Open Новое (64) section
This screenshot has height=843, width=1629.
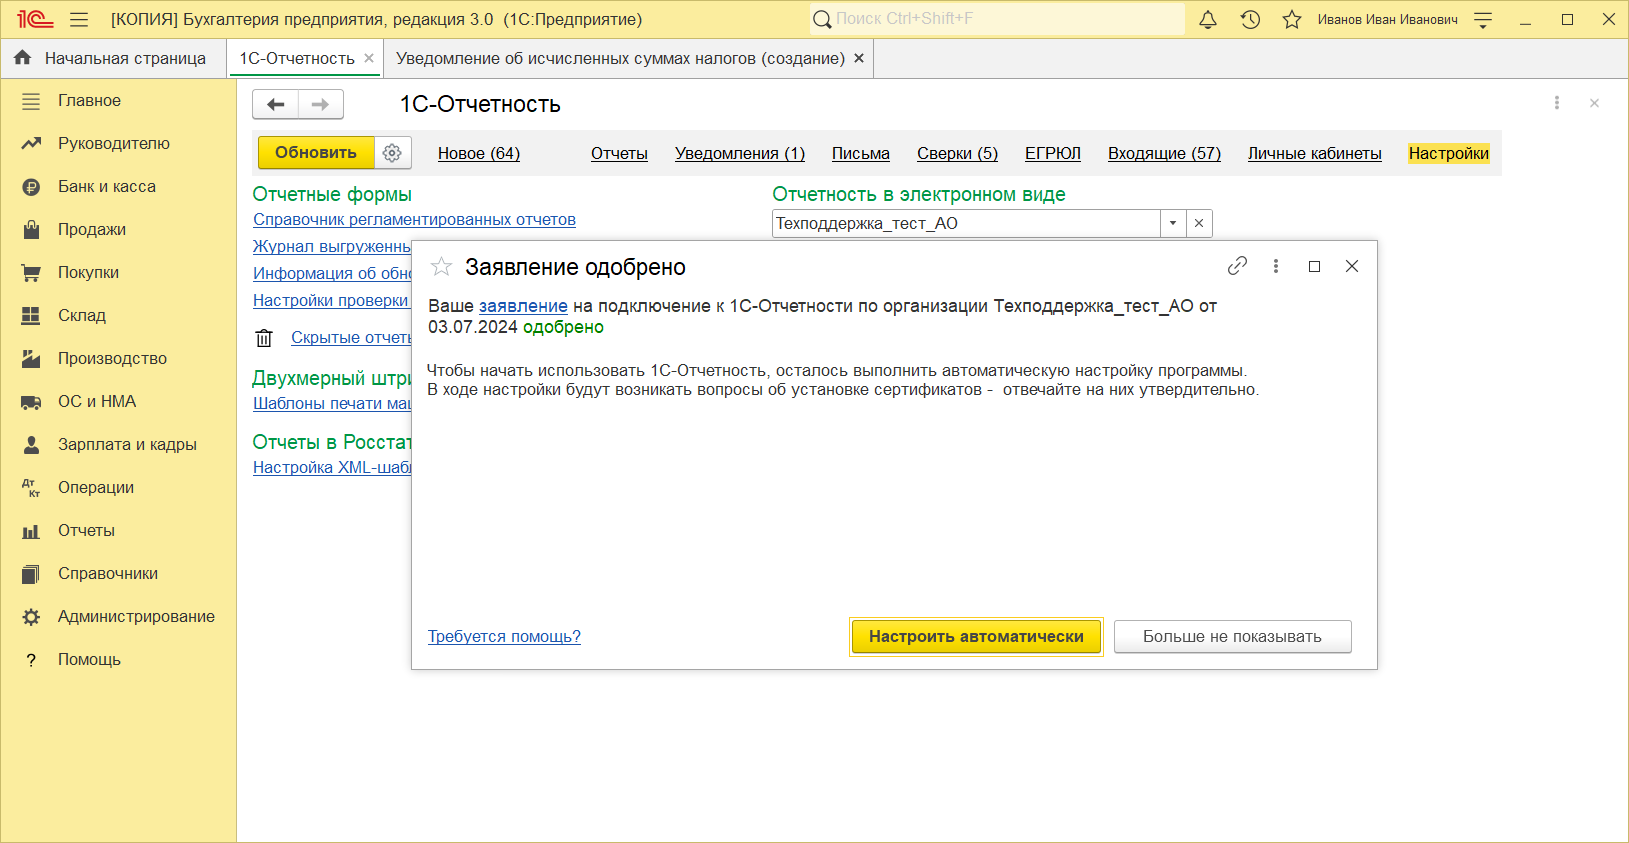479,153
